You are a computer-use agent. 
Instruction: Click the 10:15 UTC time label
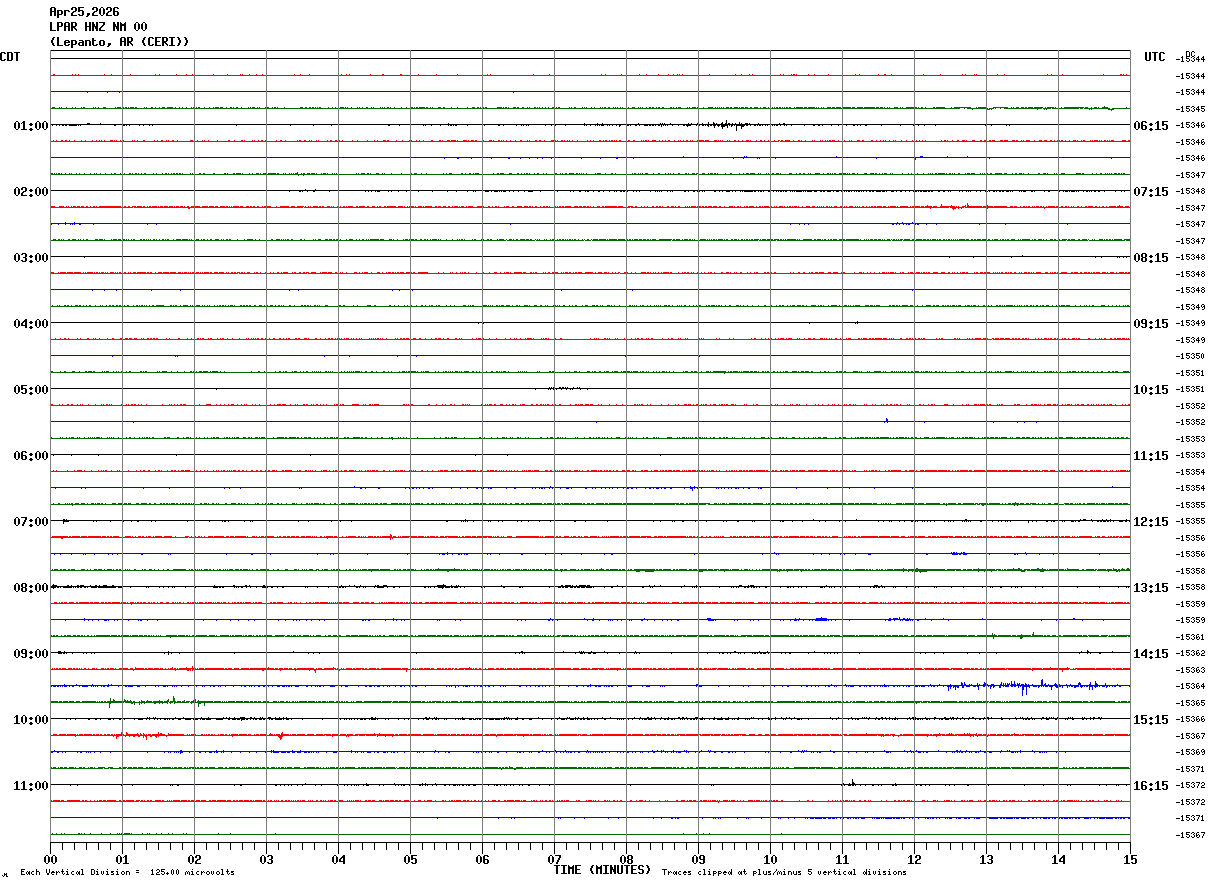pyautogui.click(x=1150, y=390)
